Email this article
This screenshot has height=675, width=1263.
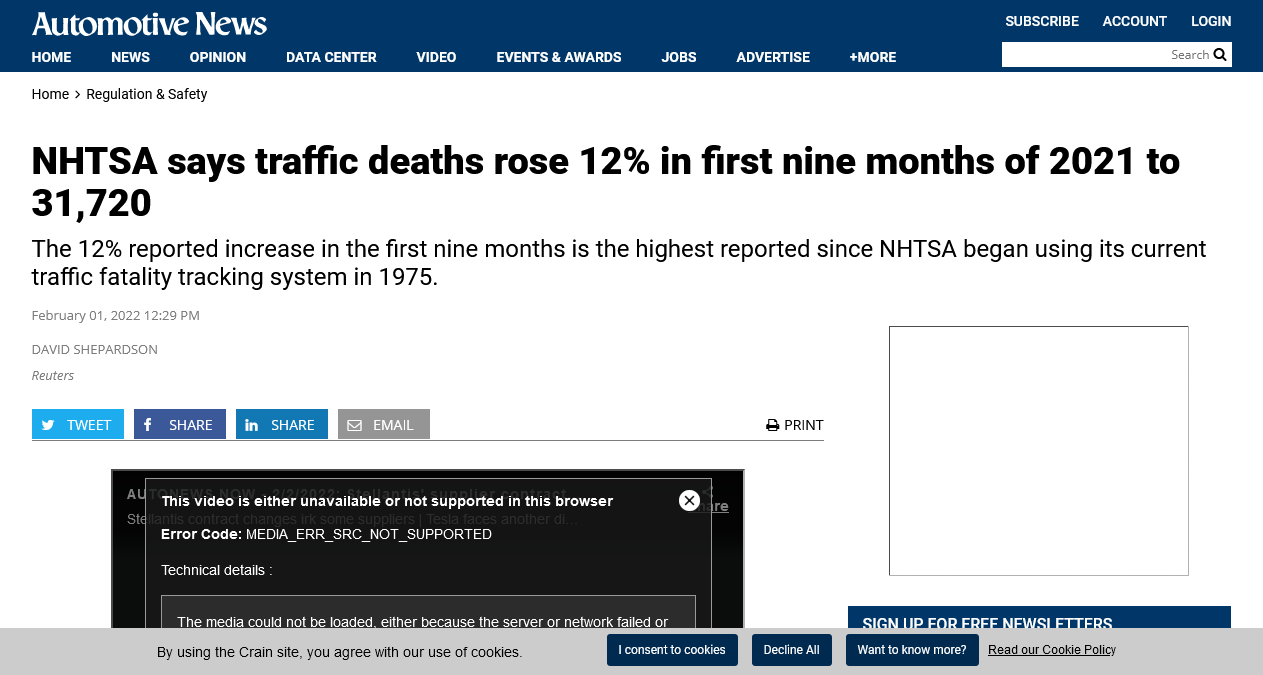(x=384, y=425)
